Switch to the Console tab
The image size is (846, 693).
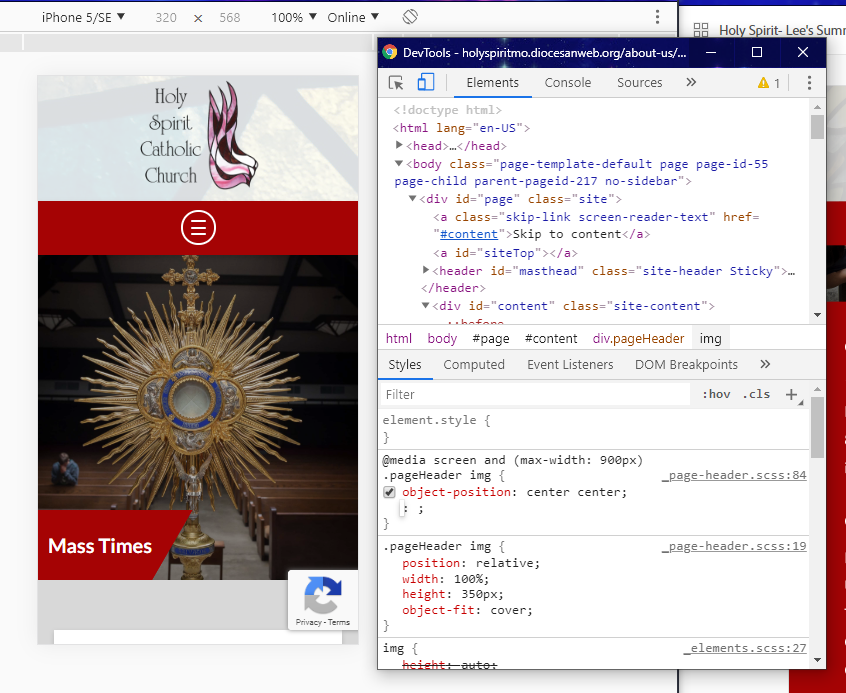(x=567, y=83)
